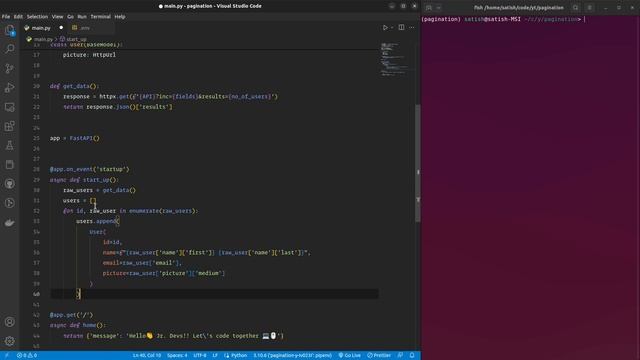Click '@app.on_event' decorator line
The height and width of the screenshot is (360, 640).
[89, 169]
